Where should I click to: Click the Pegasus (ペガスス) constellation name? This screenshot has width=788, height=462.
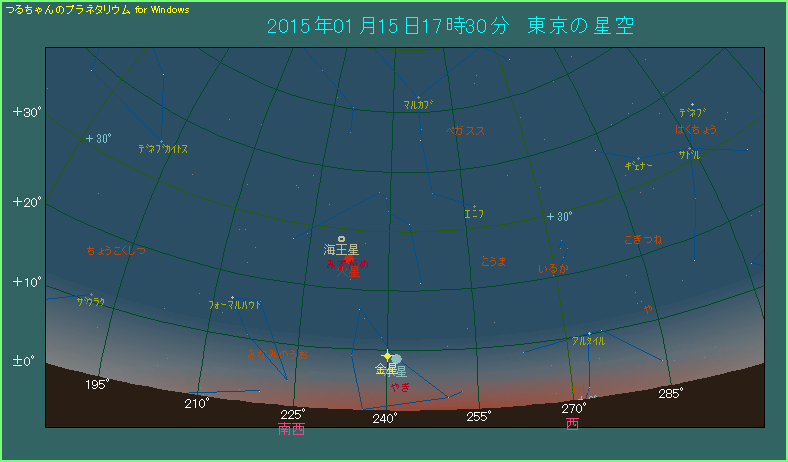click(465, 131)
